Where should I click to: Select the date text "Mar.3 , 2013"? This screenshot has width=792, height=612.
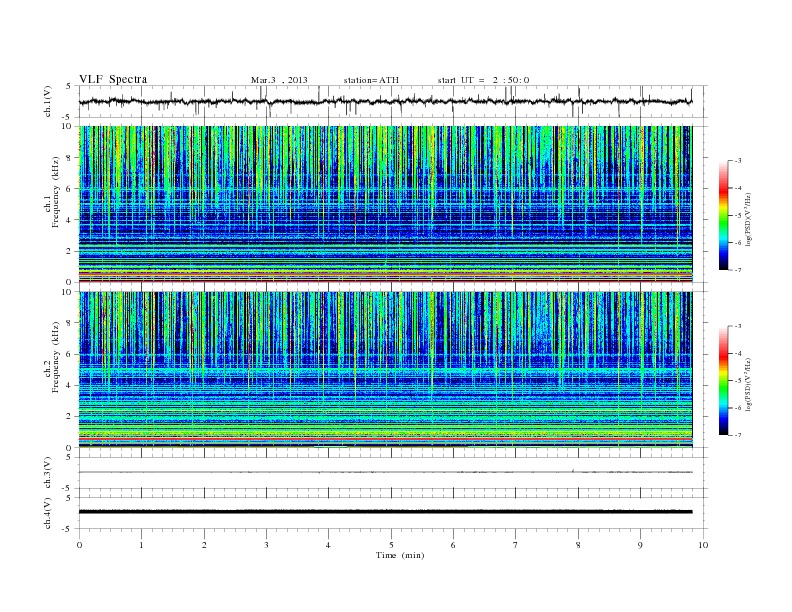pos(279,80)
